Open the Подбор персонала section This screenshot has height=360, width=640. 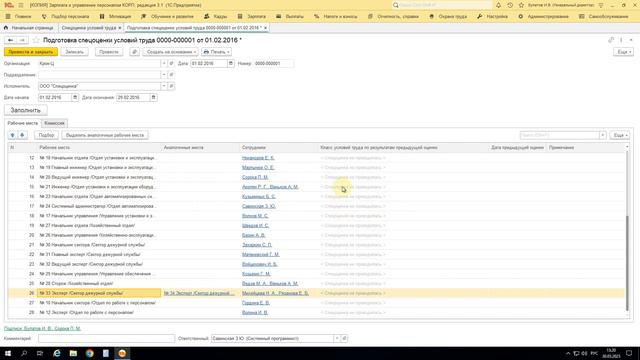65,16
